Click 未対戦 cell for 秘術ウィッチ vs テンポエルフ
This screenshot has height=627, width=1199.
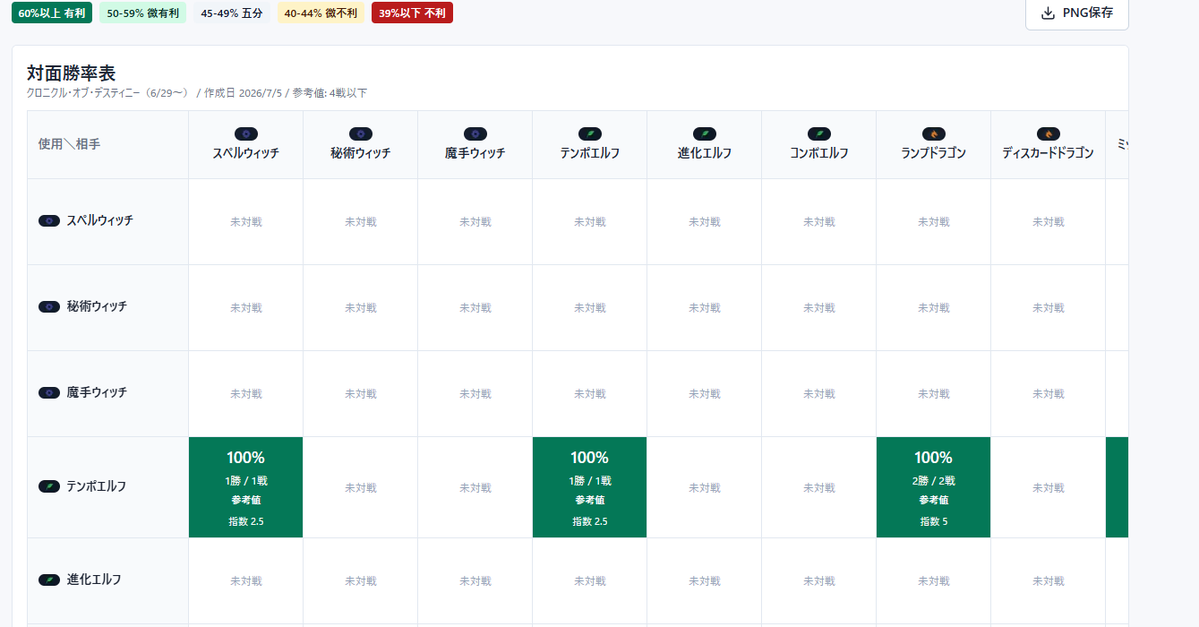click(x=590, y=308)
